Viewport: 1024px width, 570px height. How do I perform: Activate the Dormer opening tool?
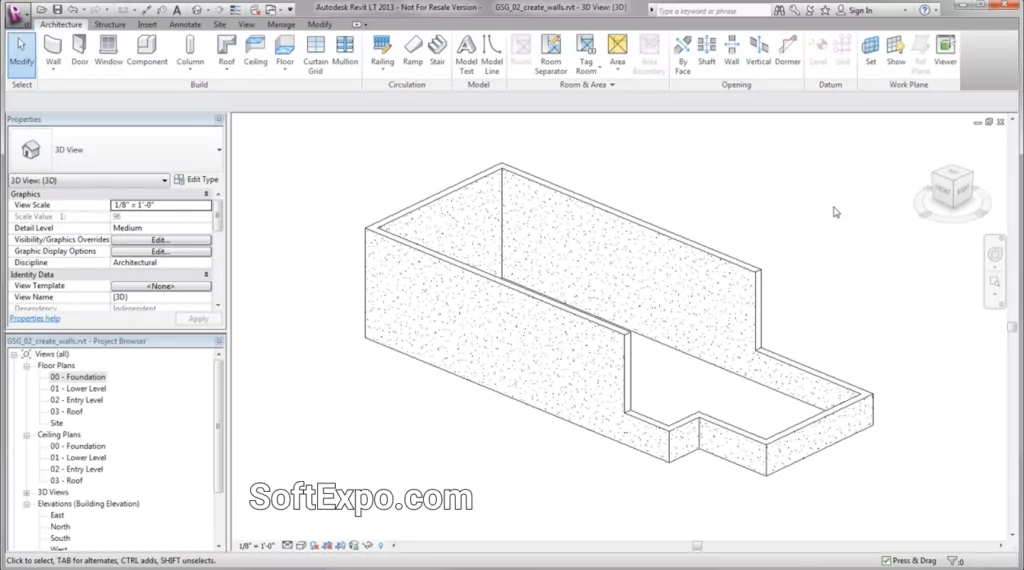click(x=788, y=50)
